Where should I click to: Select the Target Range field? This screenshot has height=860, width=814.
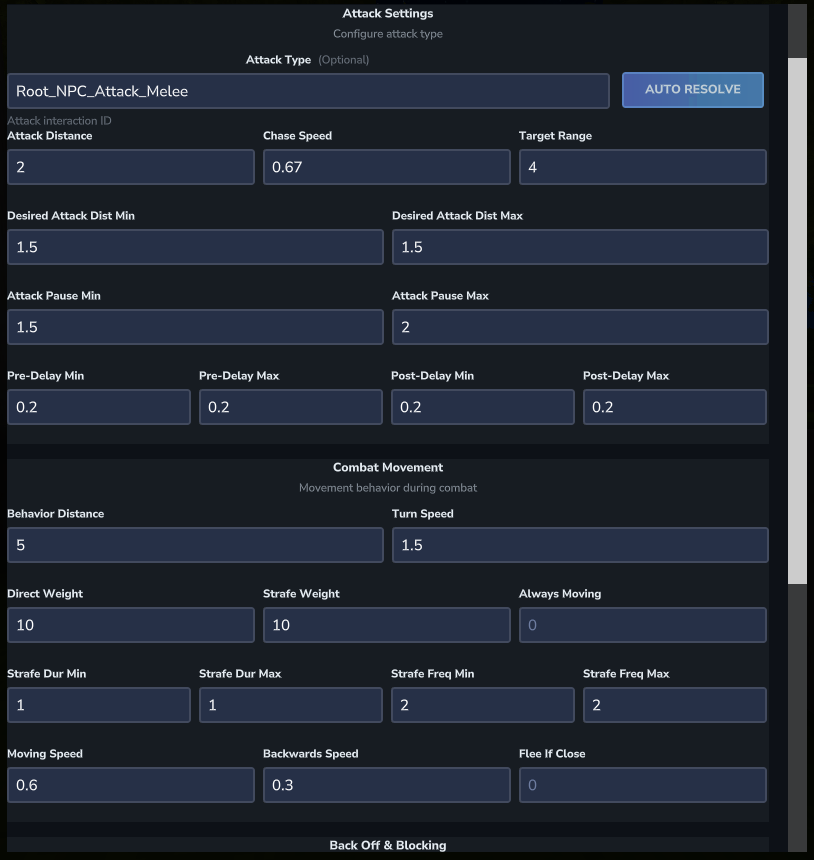(x=642, y=167)
